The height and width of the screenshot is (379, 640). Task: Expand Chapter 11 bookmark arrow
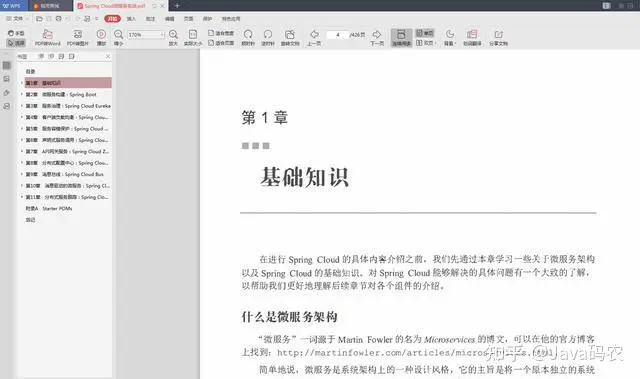22,197
